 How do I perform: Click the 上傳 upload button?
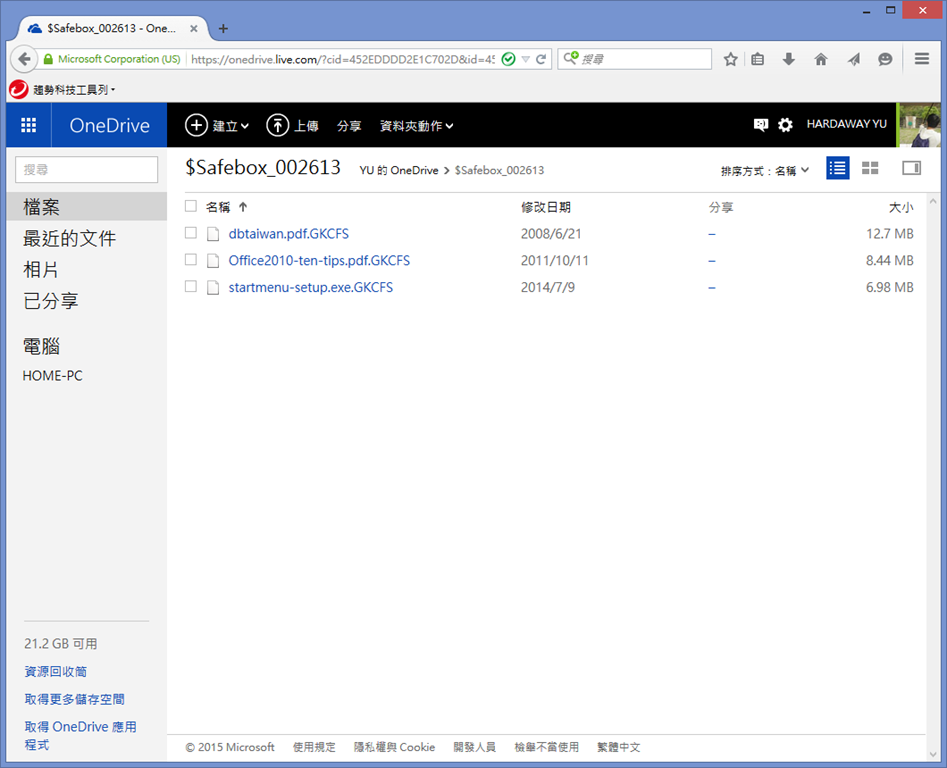[x=292, y=126]
